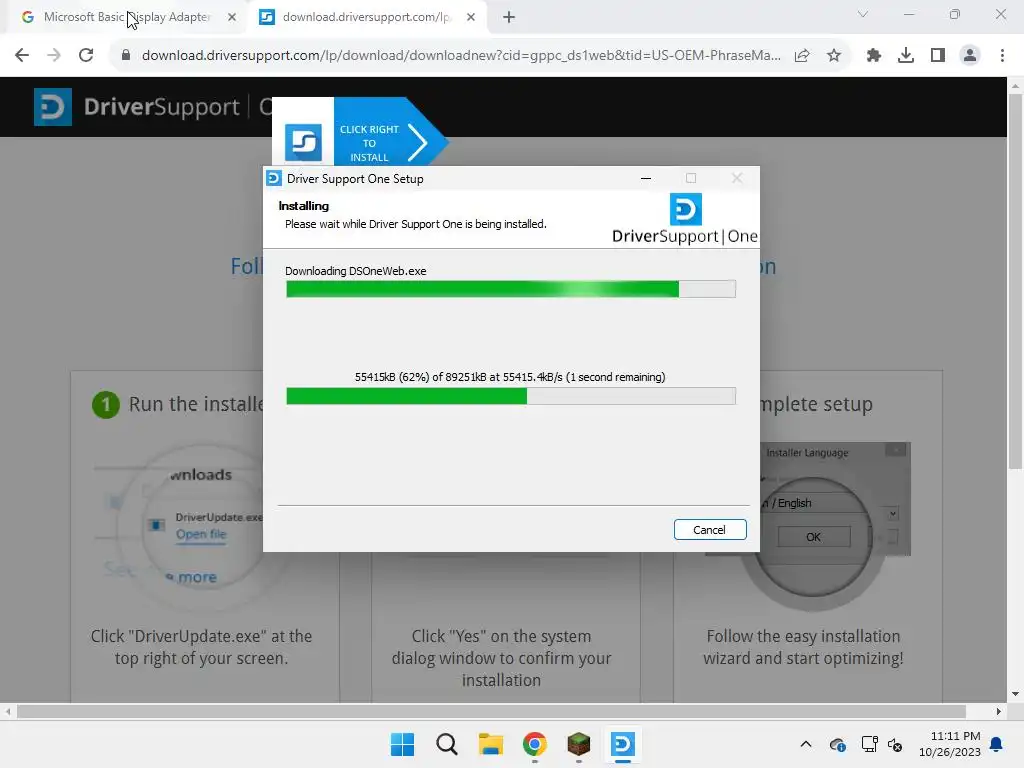Screen dimensions: 1024x768
Task: Cancel the Driver Support One installation
Action: (710, 530)
